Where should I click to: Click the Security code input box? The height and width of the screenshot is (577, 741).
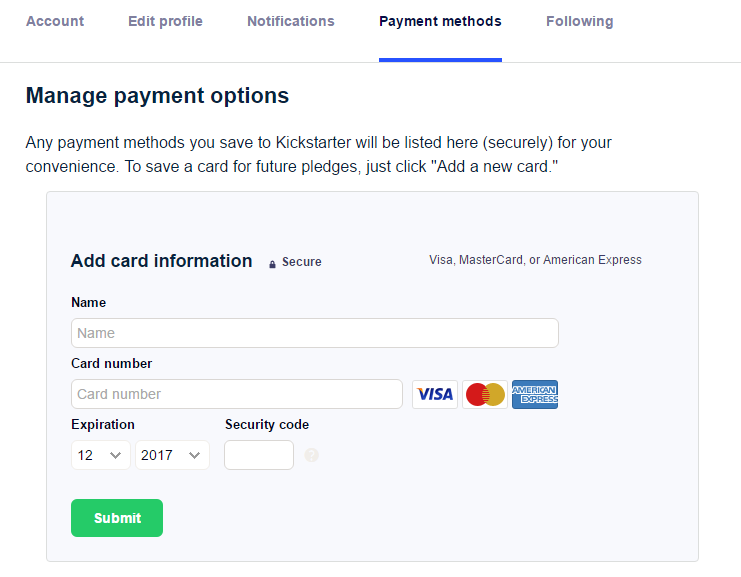click(259, 455)
